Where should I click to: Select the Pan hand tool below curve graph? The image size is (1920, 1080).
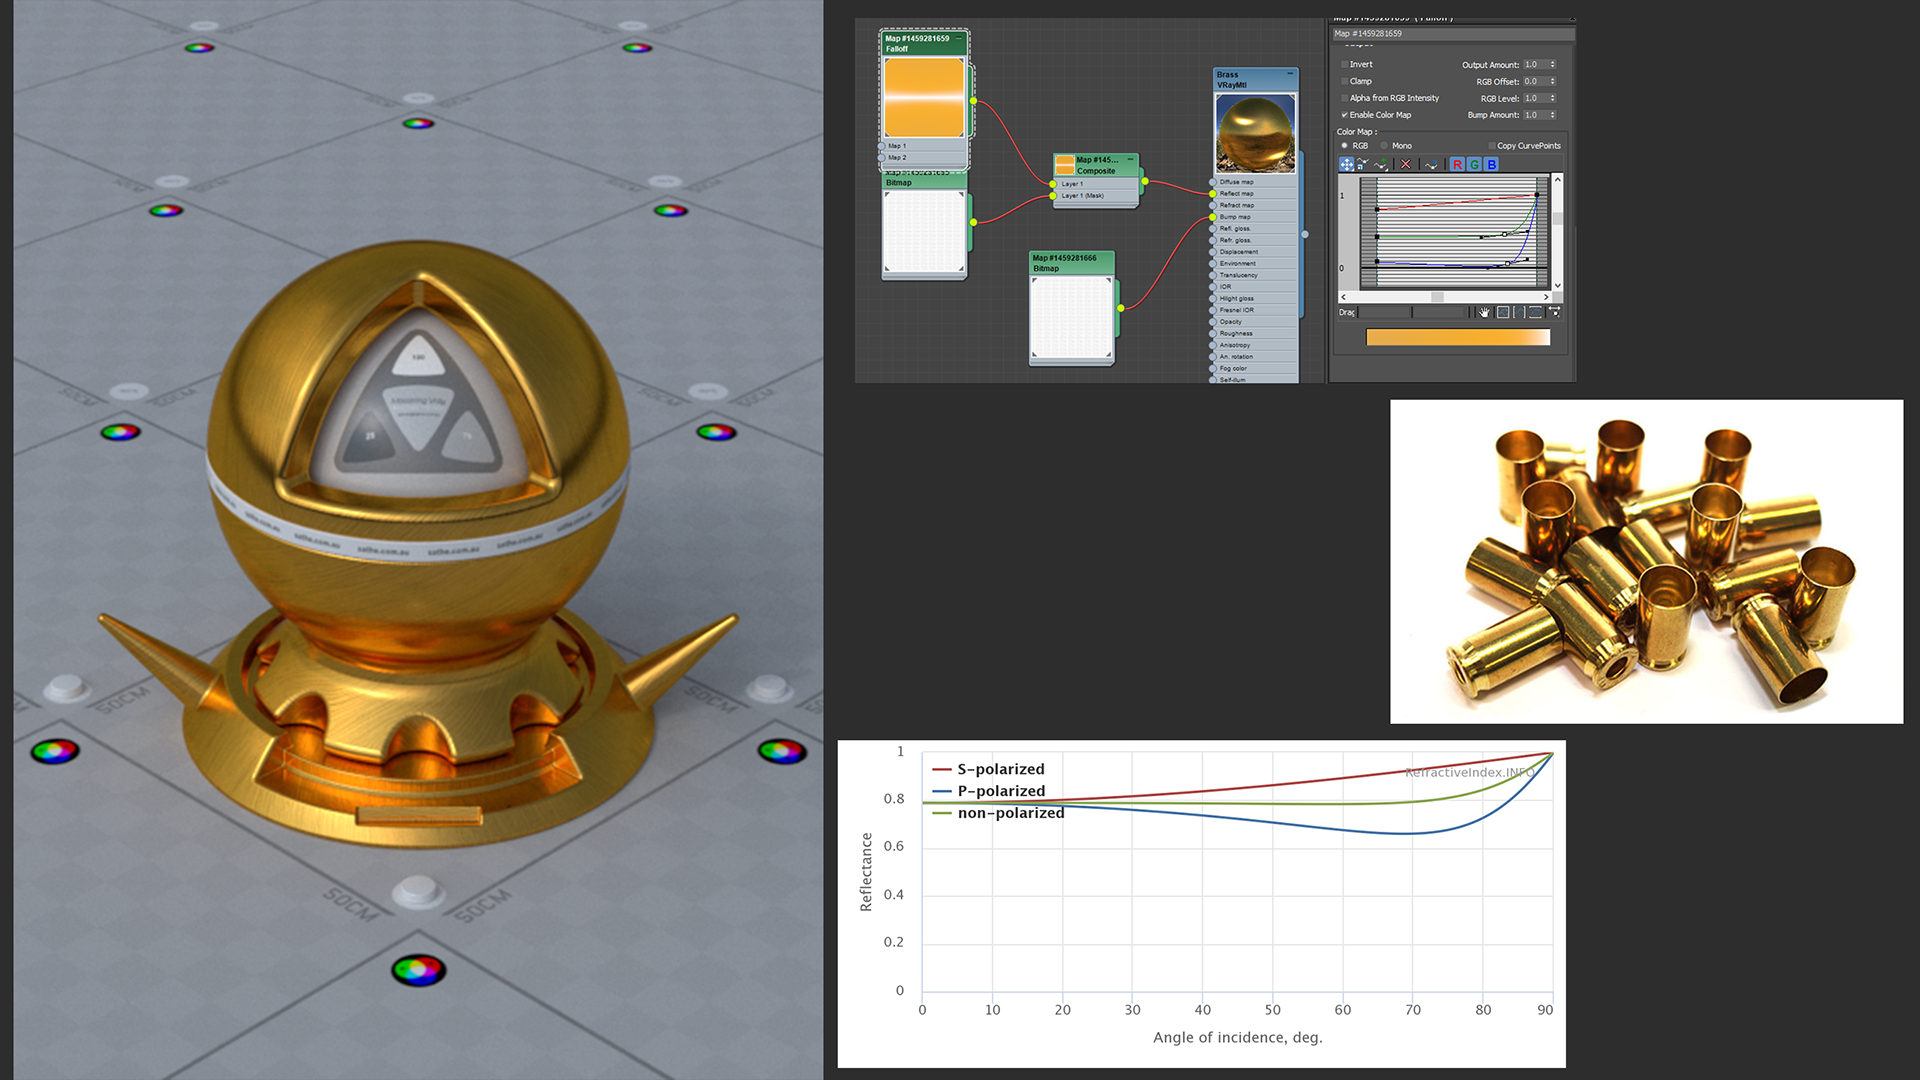click(1484, 312)
